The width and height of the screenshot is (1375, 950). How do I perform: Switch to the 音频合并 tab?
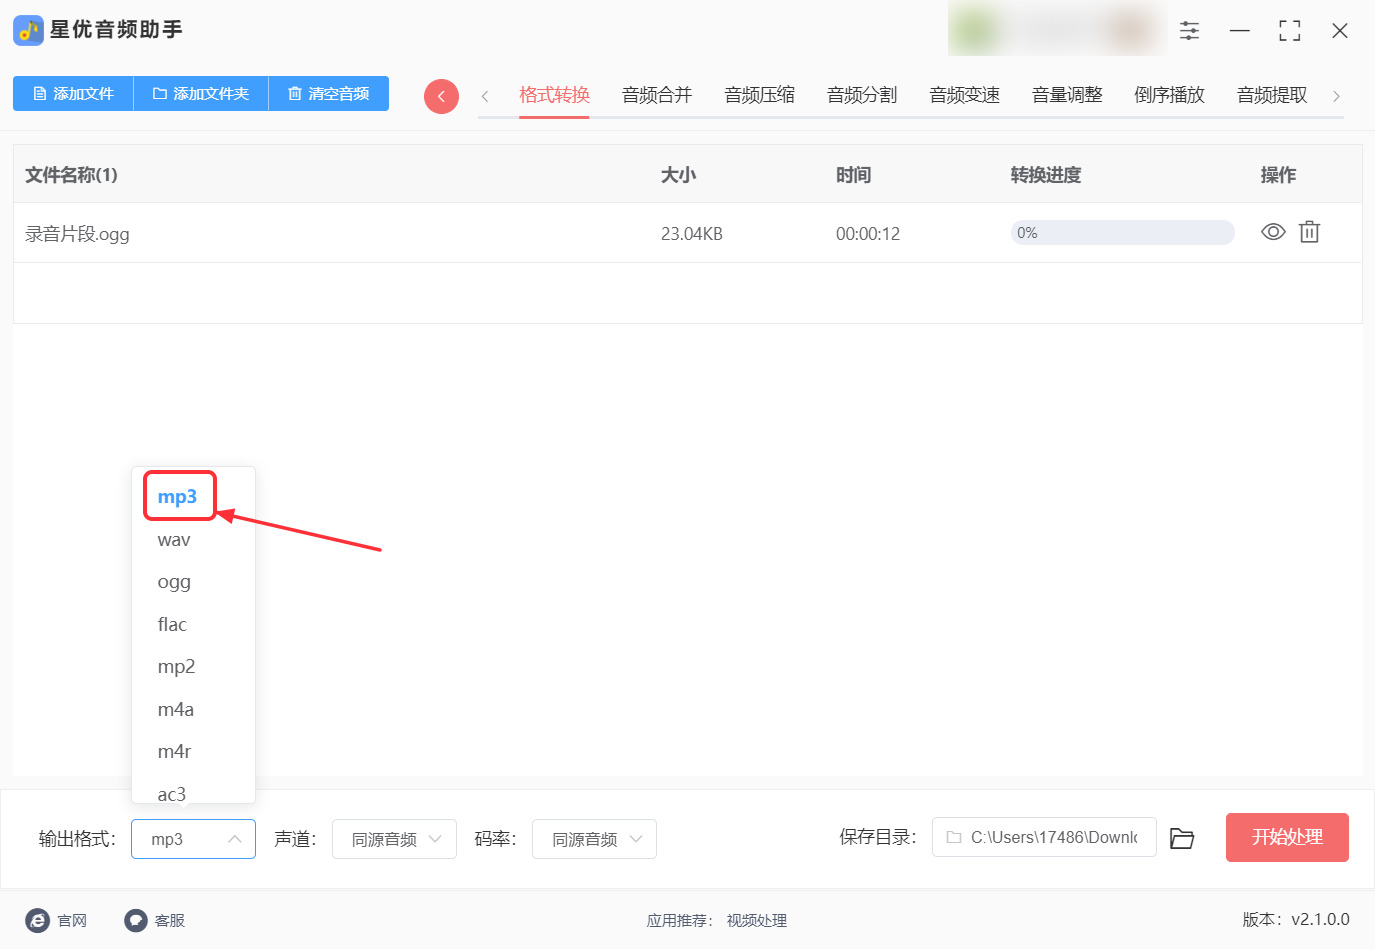click(x=657, y=95)
